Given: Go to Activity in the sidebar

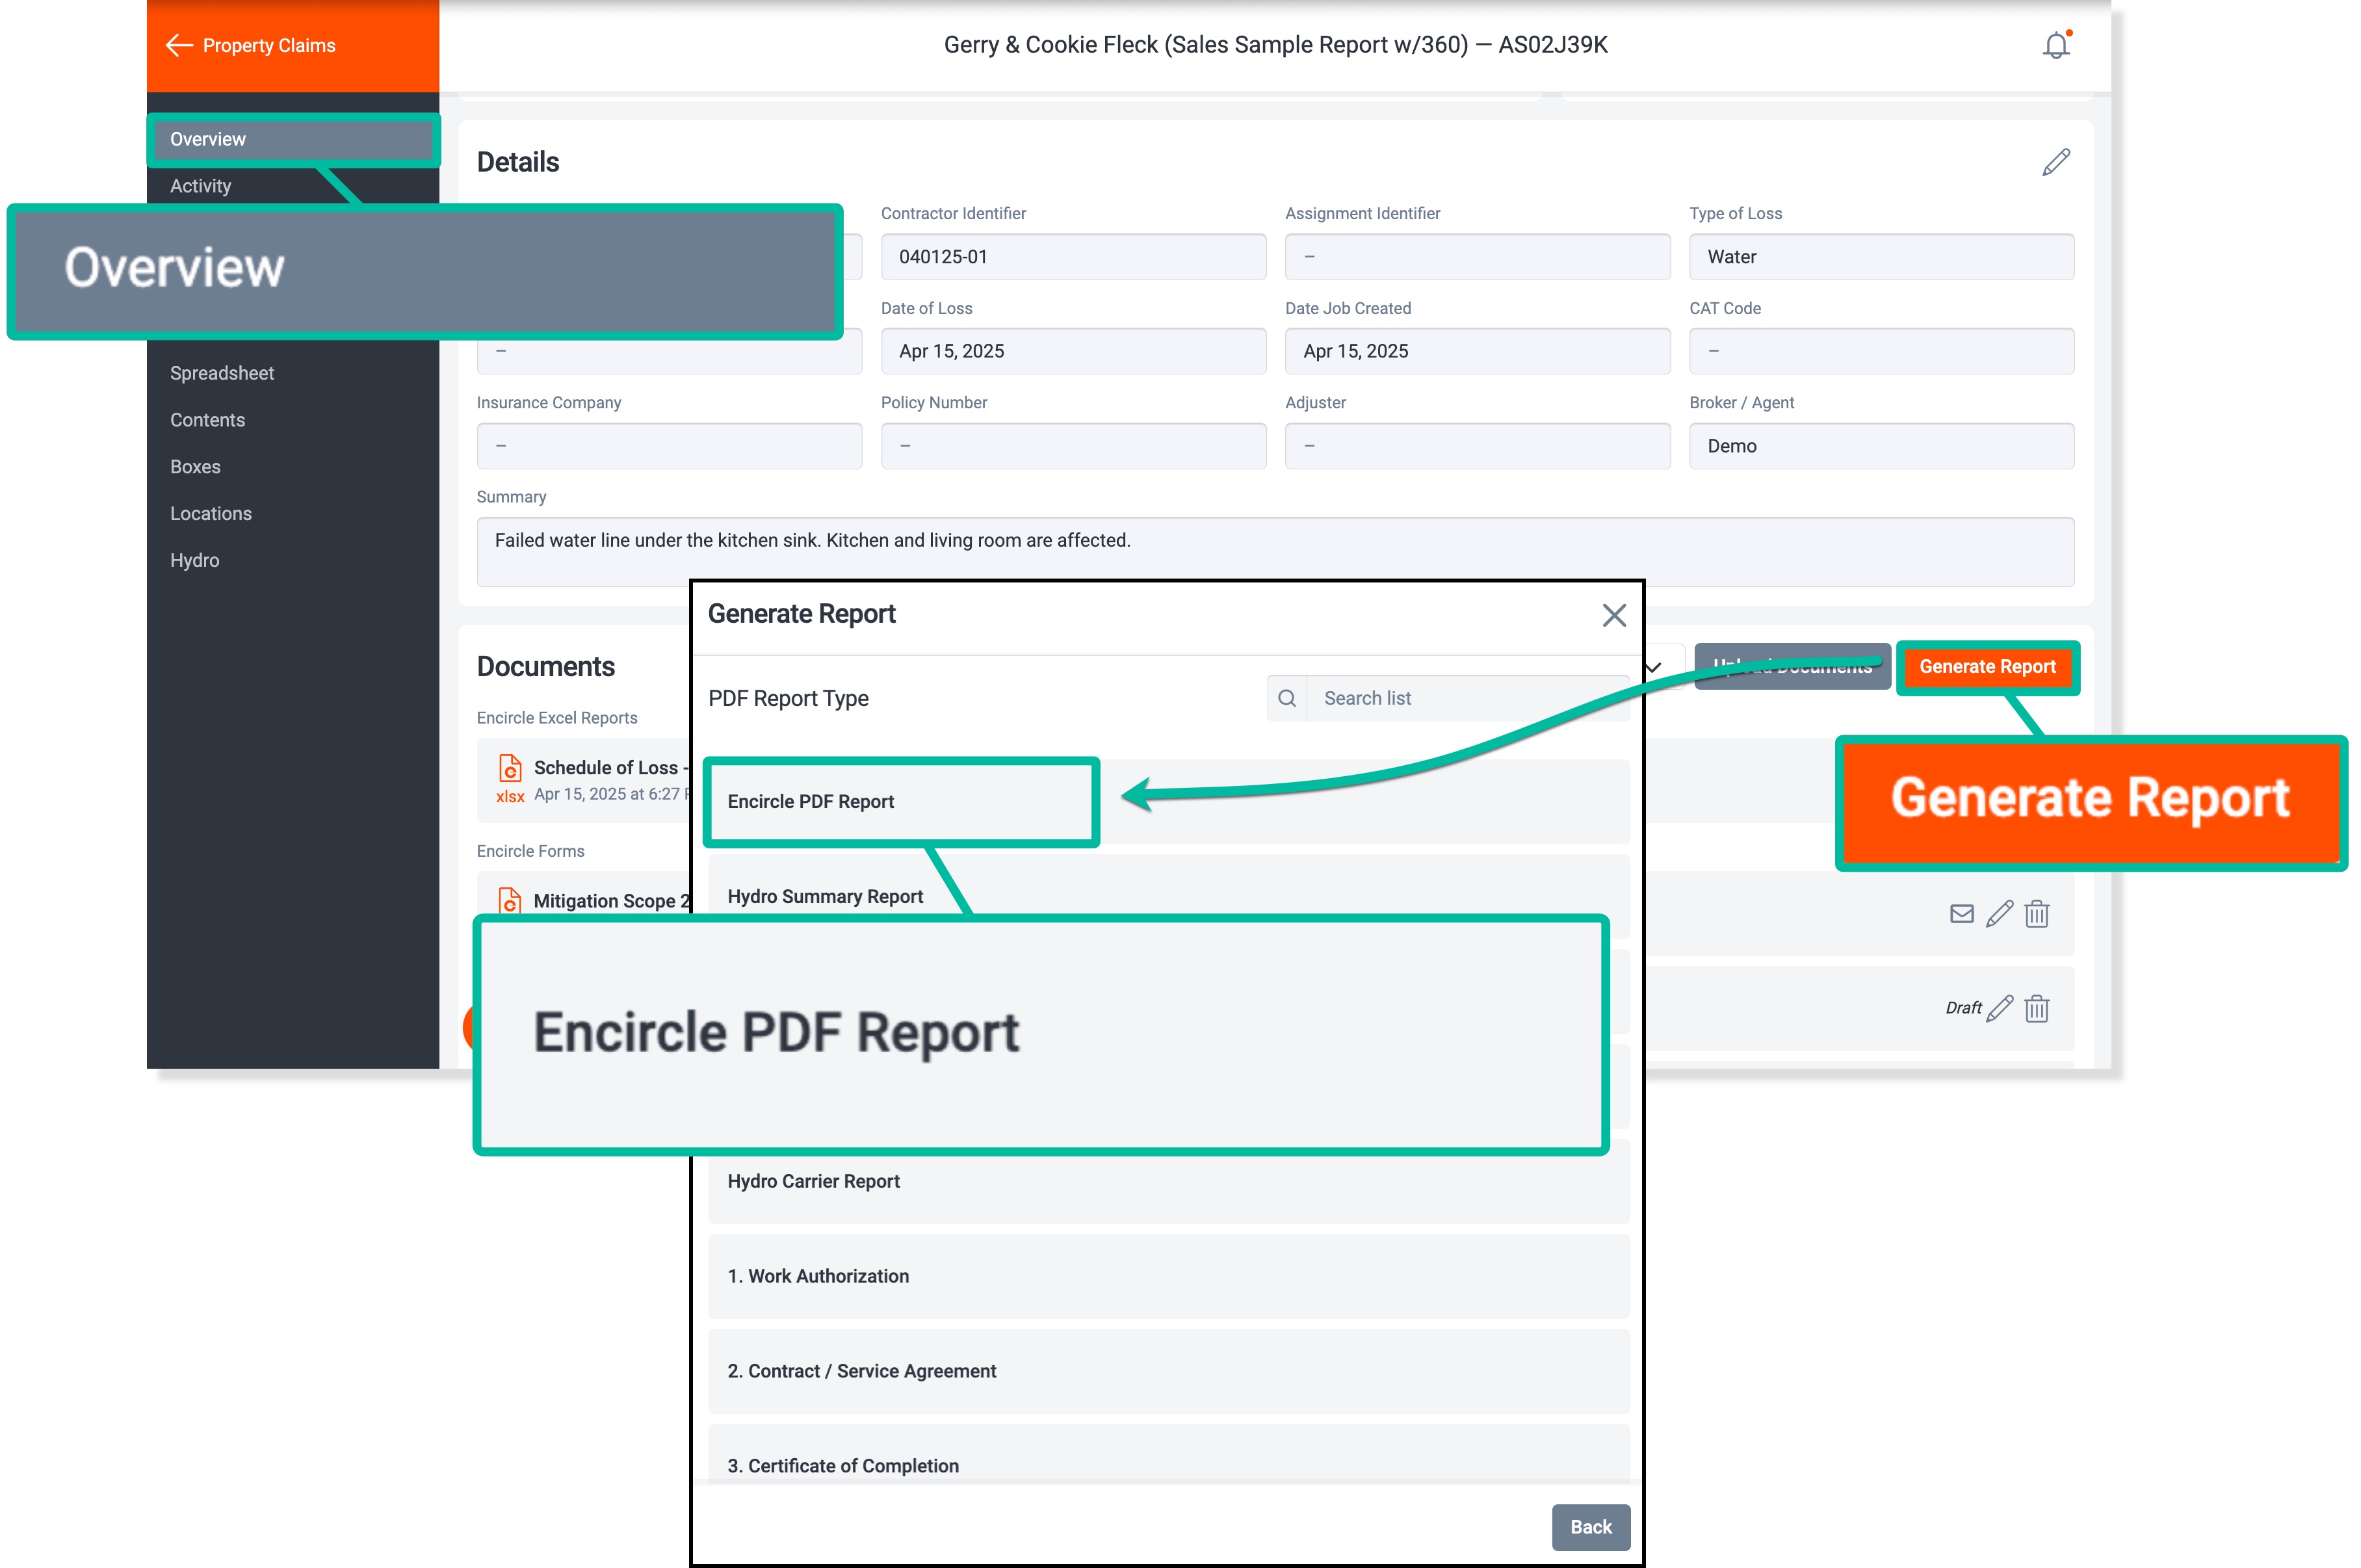Looking at the screenshot, I should (200, 186).
